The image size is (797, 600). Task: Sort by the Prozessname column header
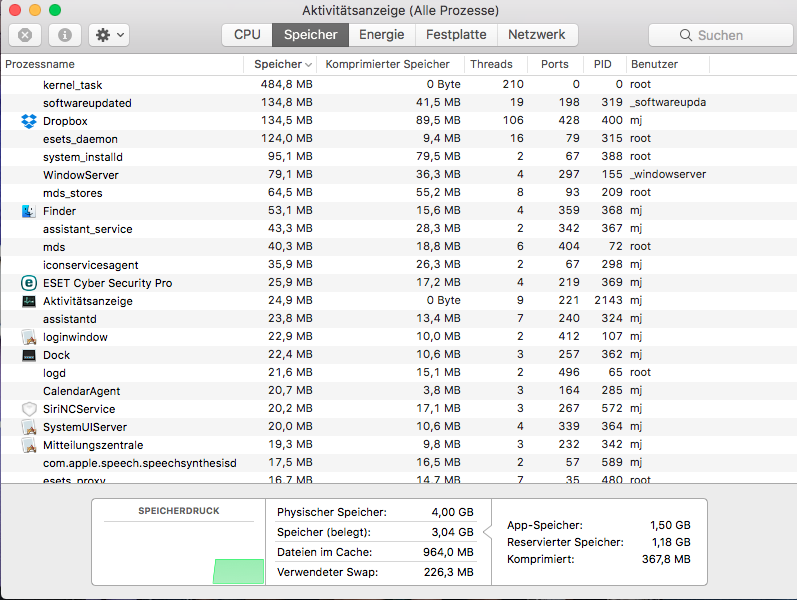(x=122, y=64)
